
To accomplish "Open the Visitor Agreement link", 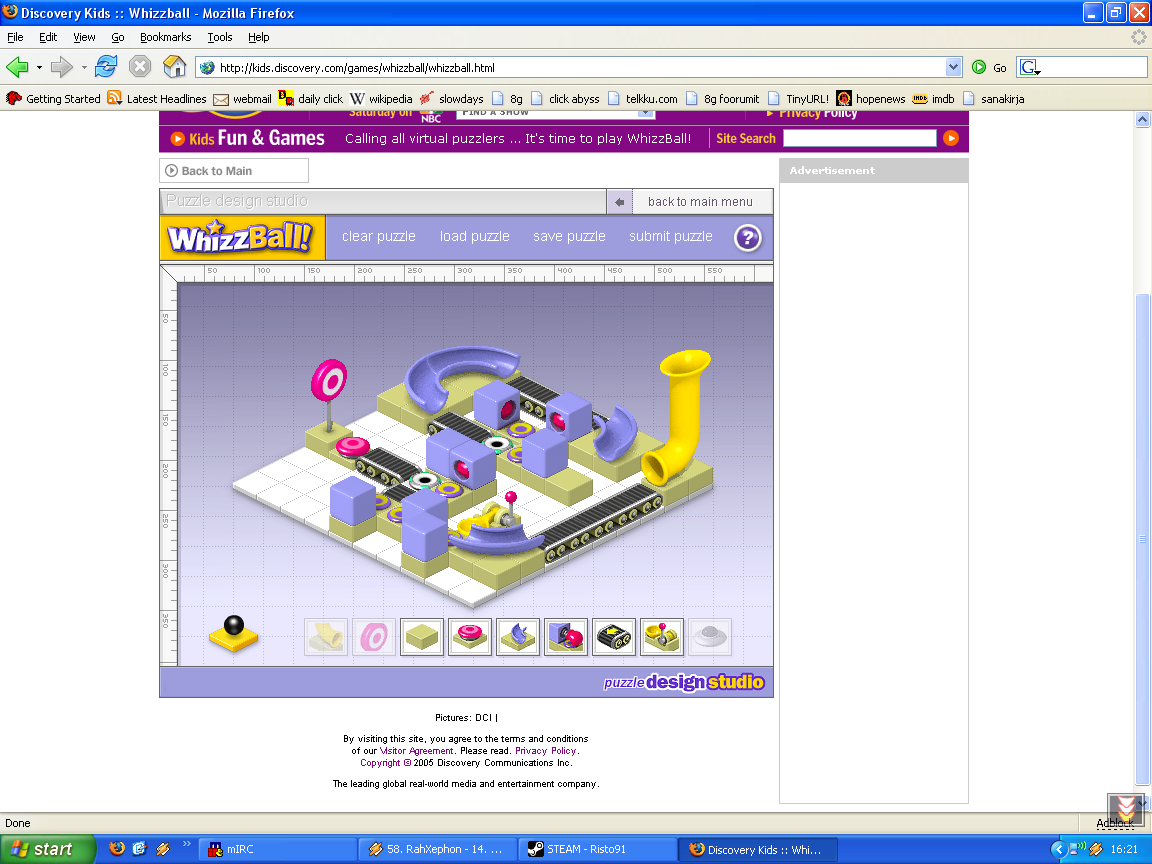I will (x=417, y=751).
